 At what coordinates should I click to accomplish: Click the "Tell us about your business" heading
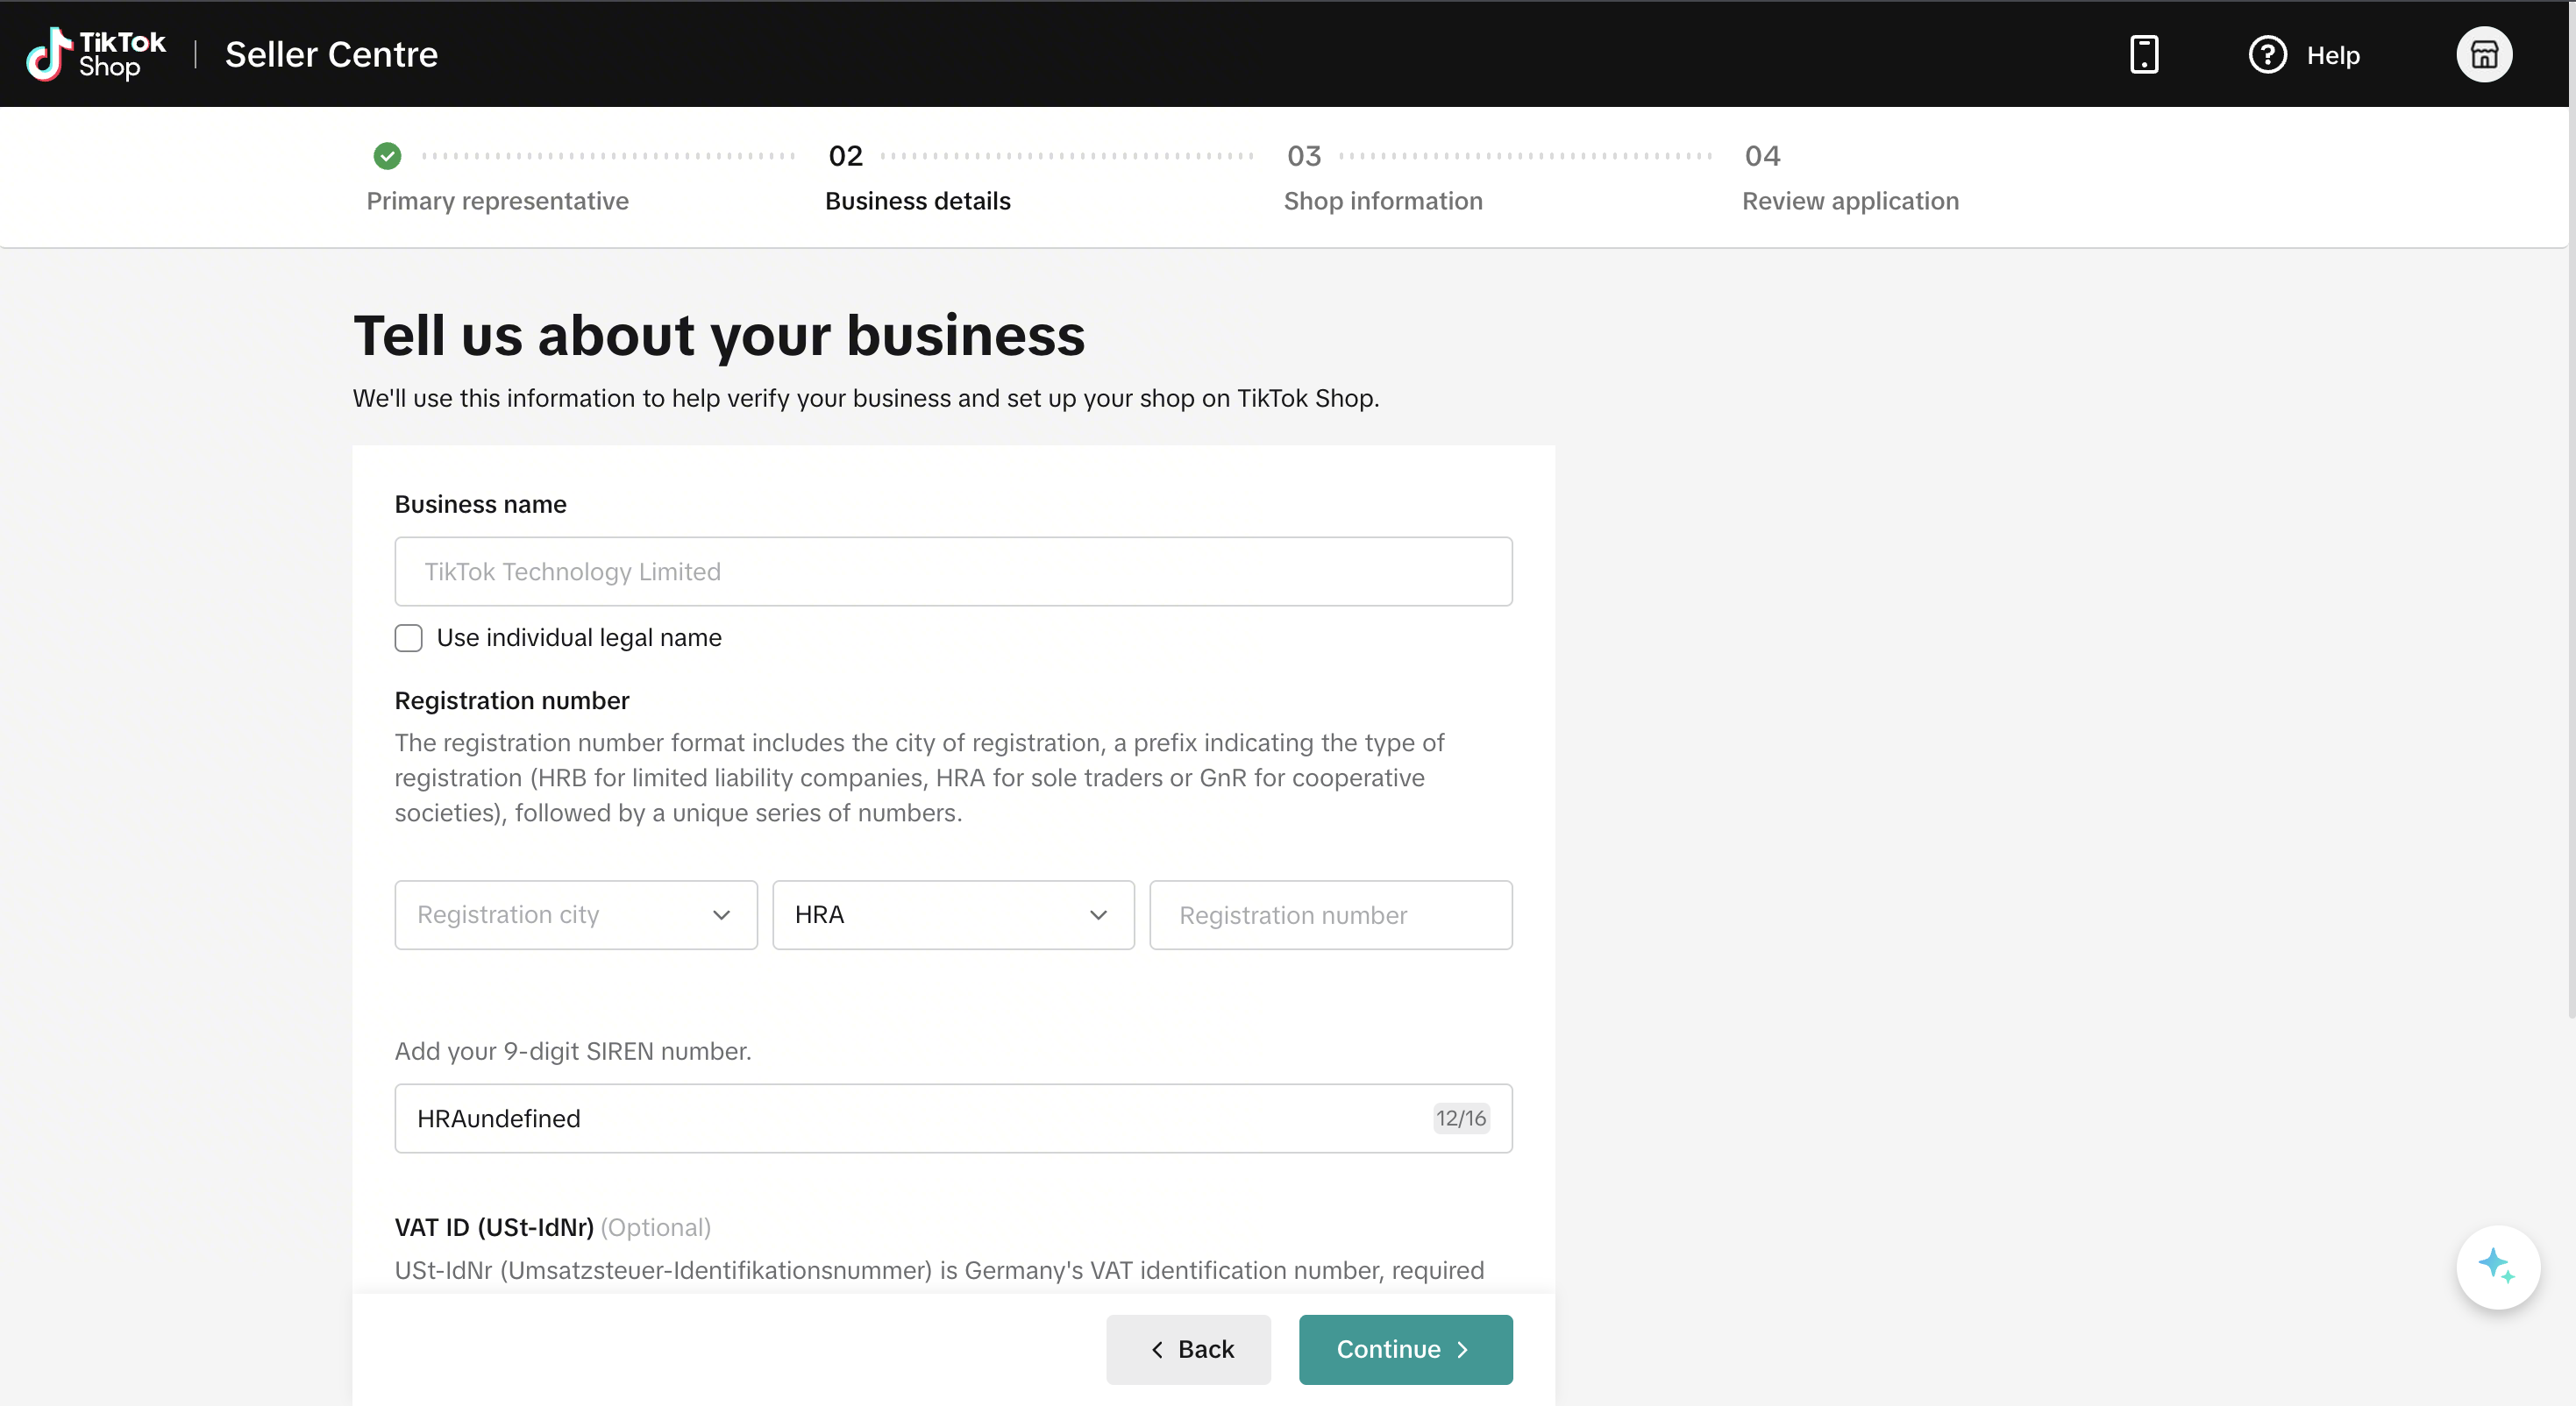pos(719,335)
